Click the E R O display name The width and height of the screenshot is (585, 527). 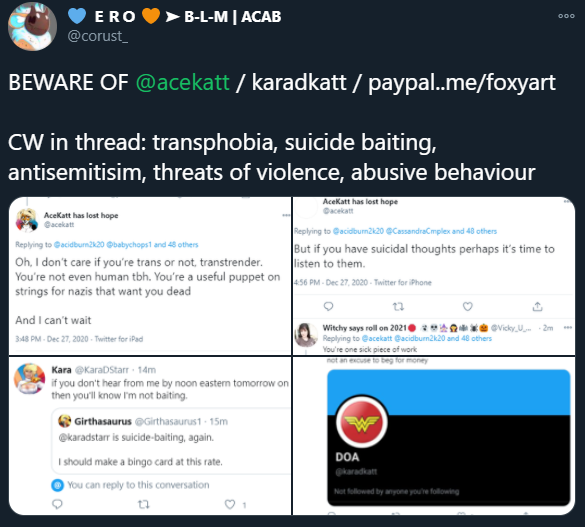pos(114,16)
